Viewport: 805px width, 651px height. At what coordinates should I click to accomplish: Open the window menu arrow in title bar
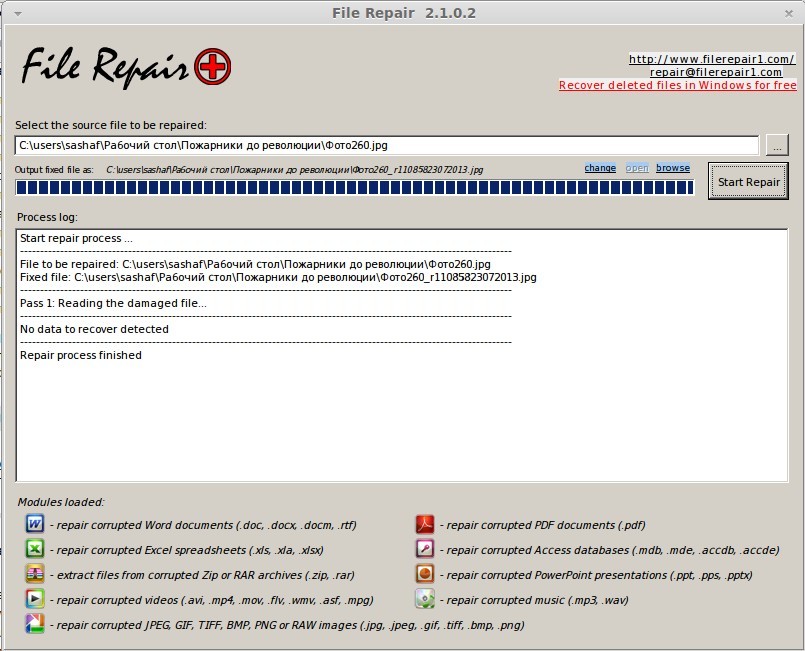pos(18,14)
